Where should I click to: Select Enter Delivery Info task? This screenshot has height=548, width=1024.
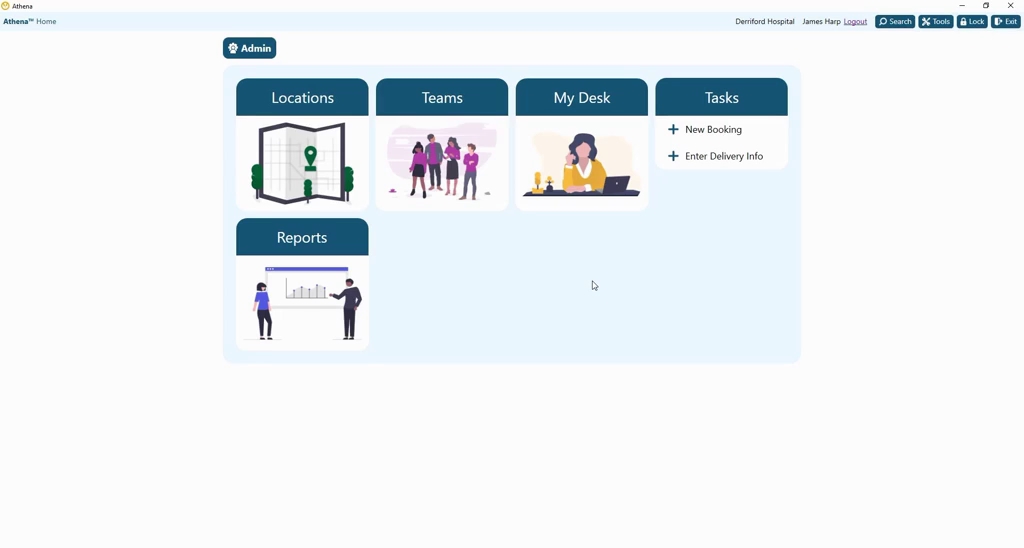(x=724, y=156)
